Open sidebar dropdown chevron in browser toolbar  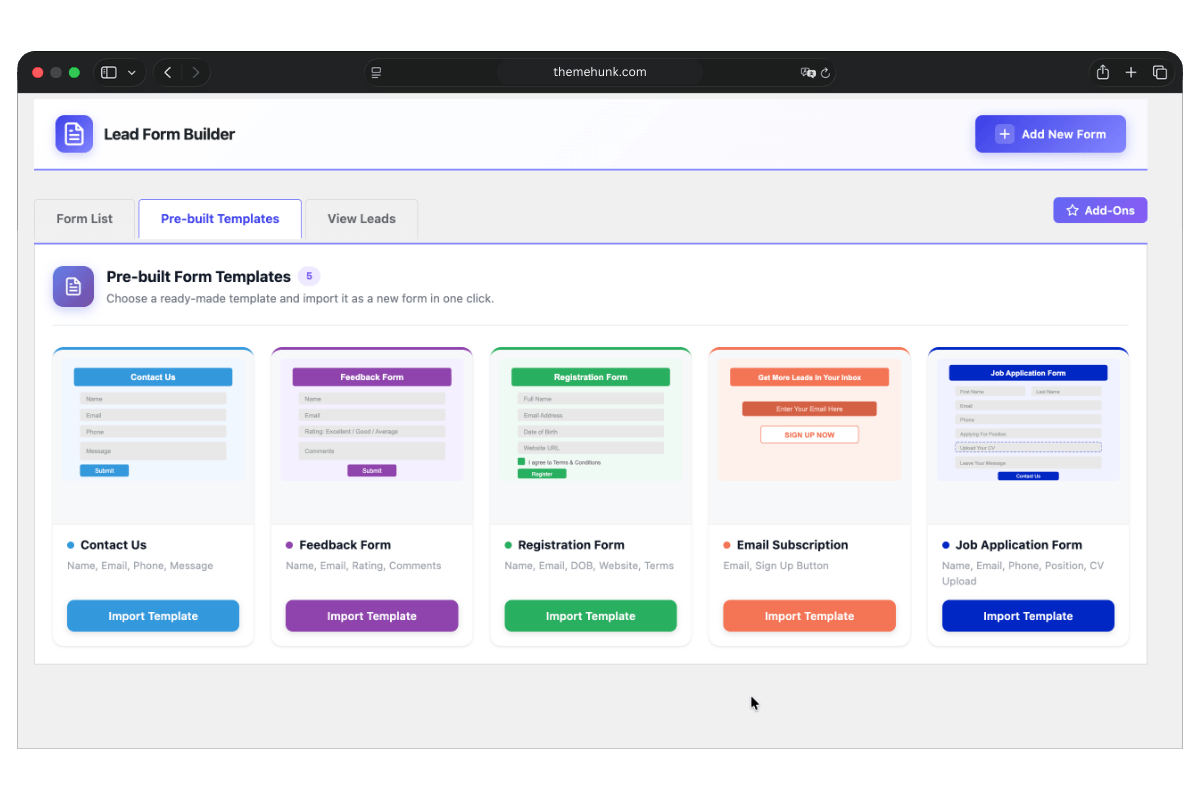(132, 72)
